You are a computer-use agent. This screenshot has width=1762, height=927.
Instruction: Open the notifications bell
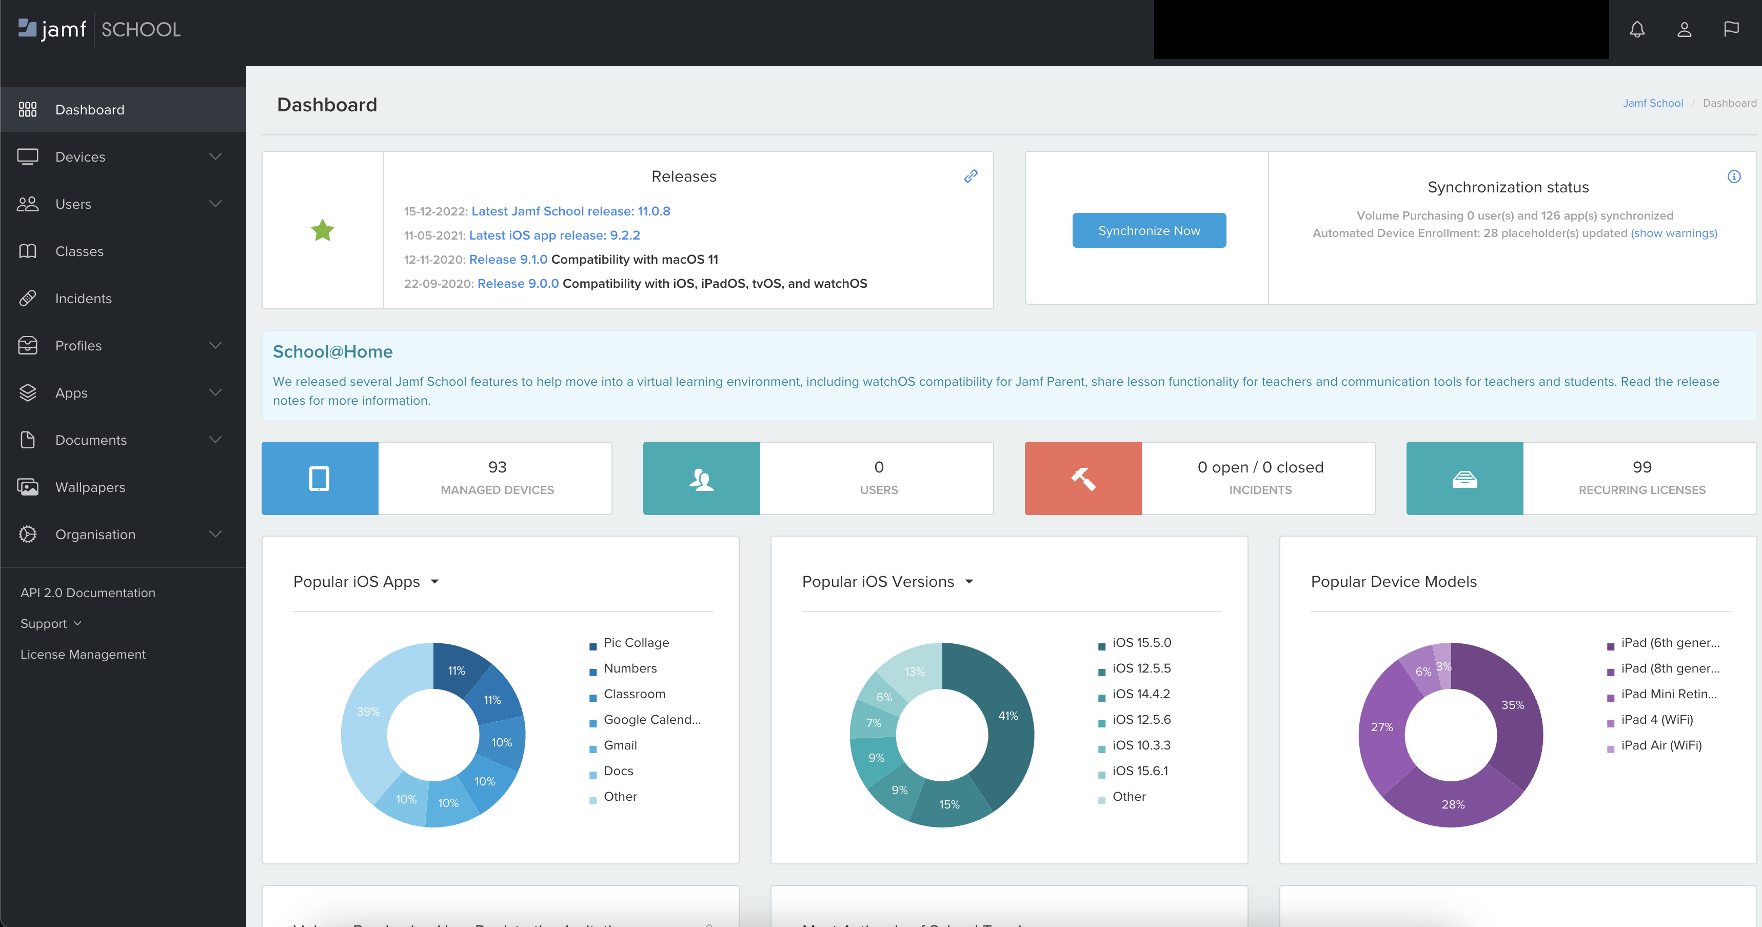coord(1637,29)
